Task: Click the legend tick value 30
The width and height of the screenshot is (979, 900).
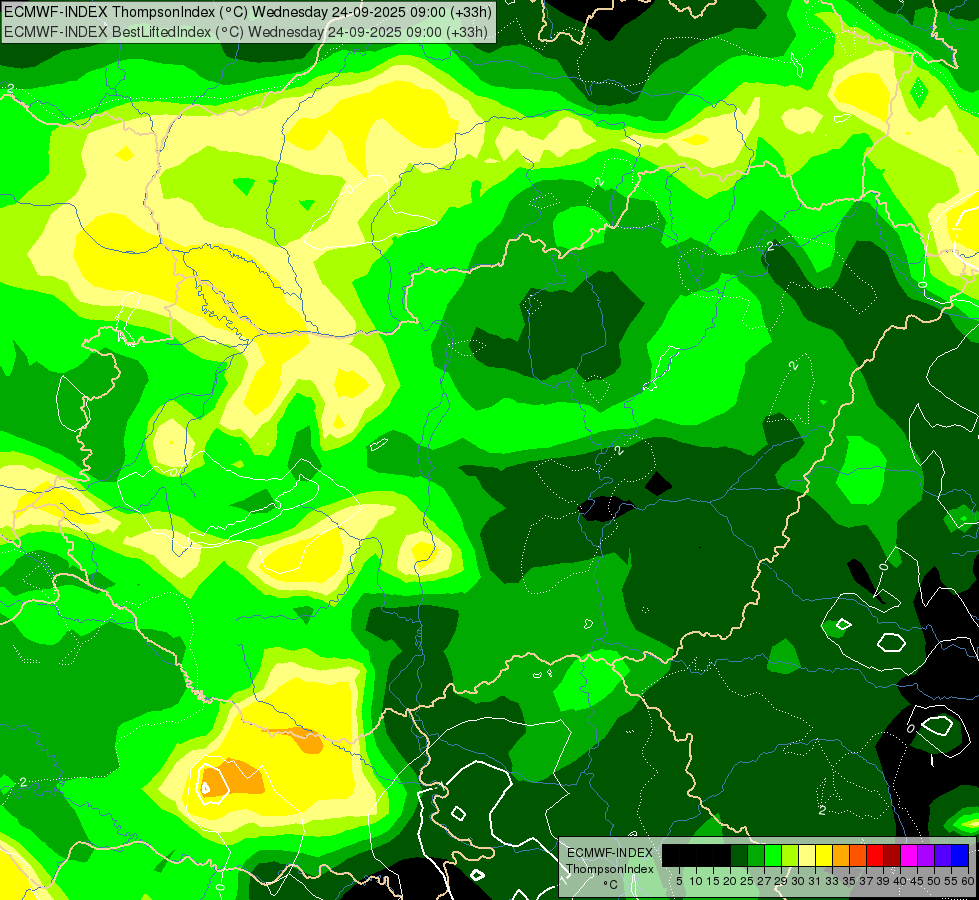Action: coord(798,881)
